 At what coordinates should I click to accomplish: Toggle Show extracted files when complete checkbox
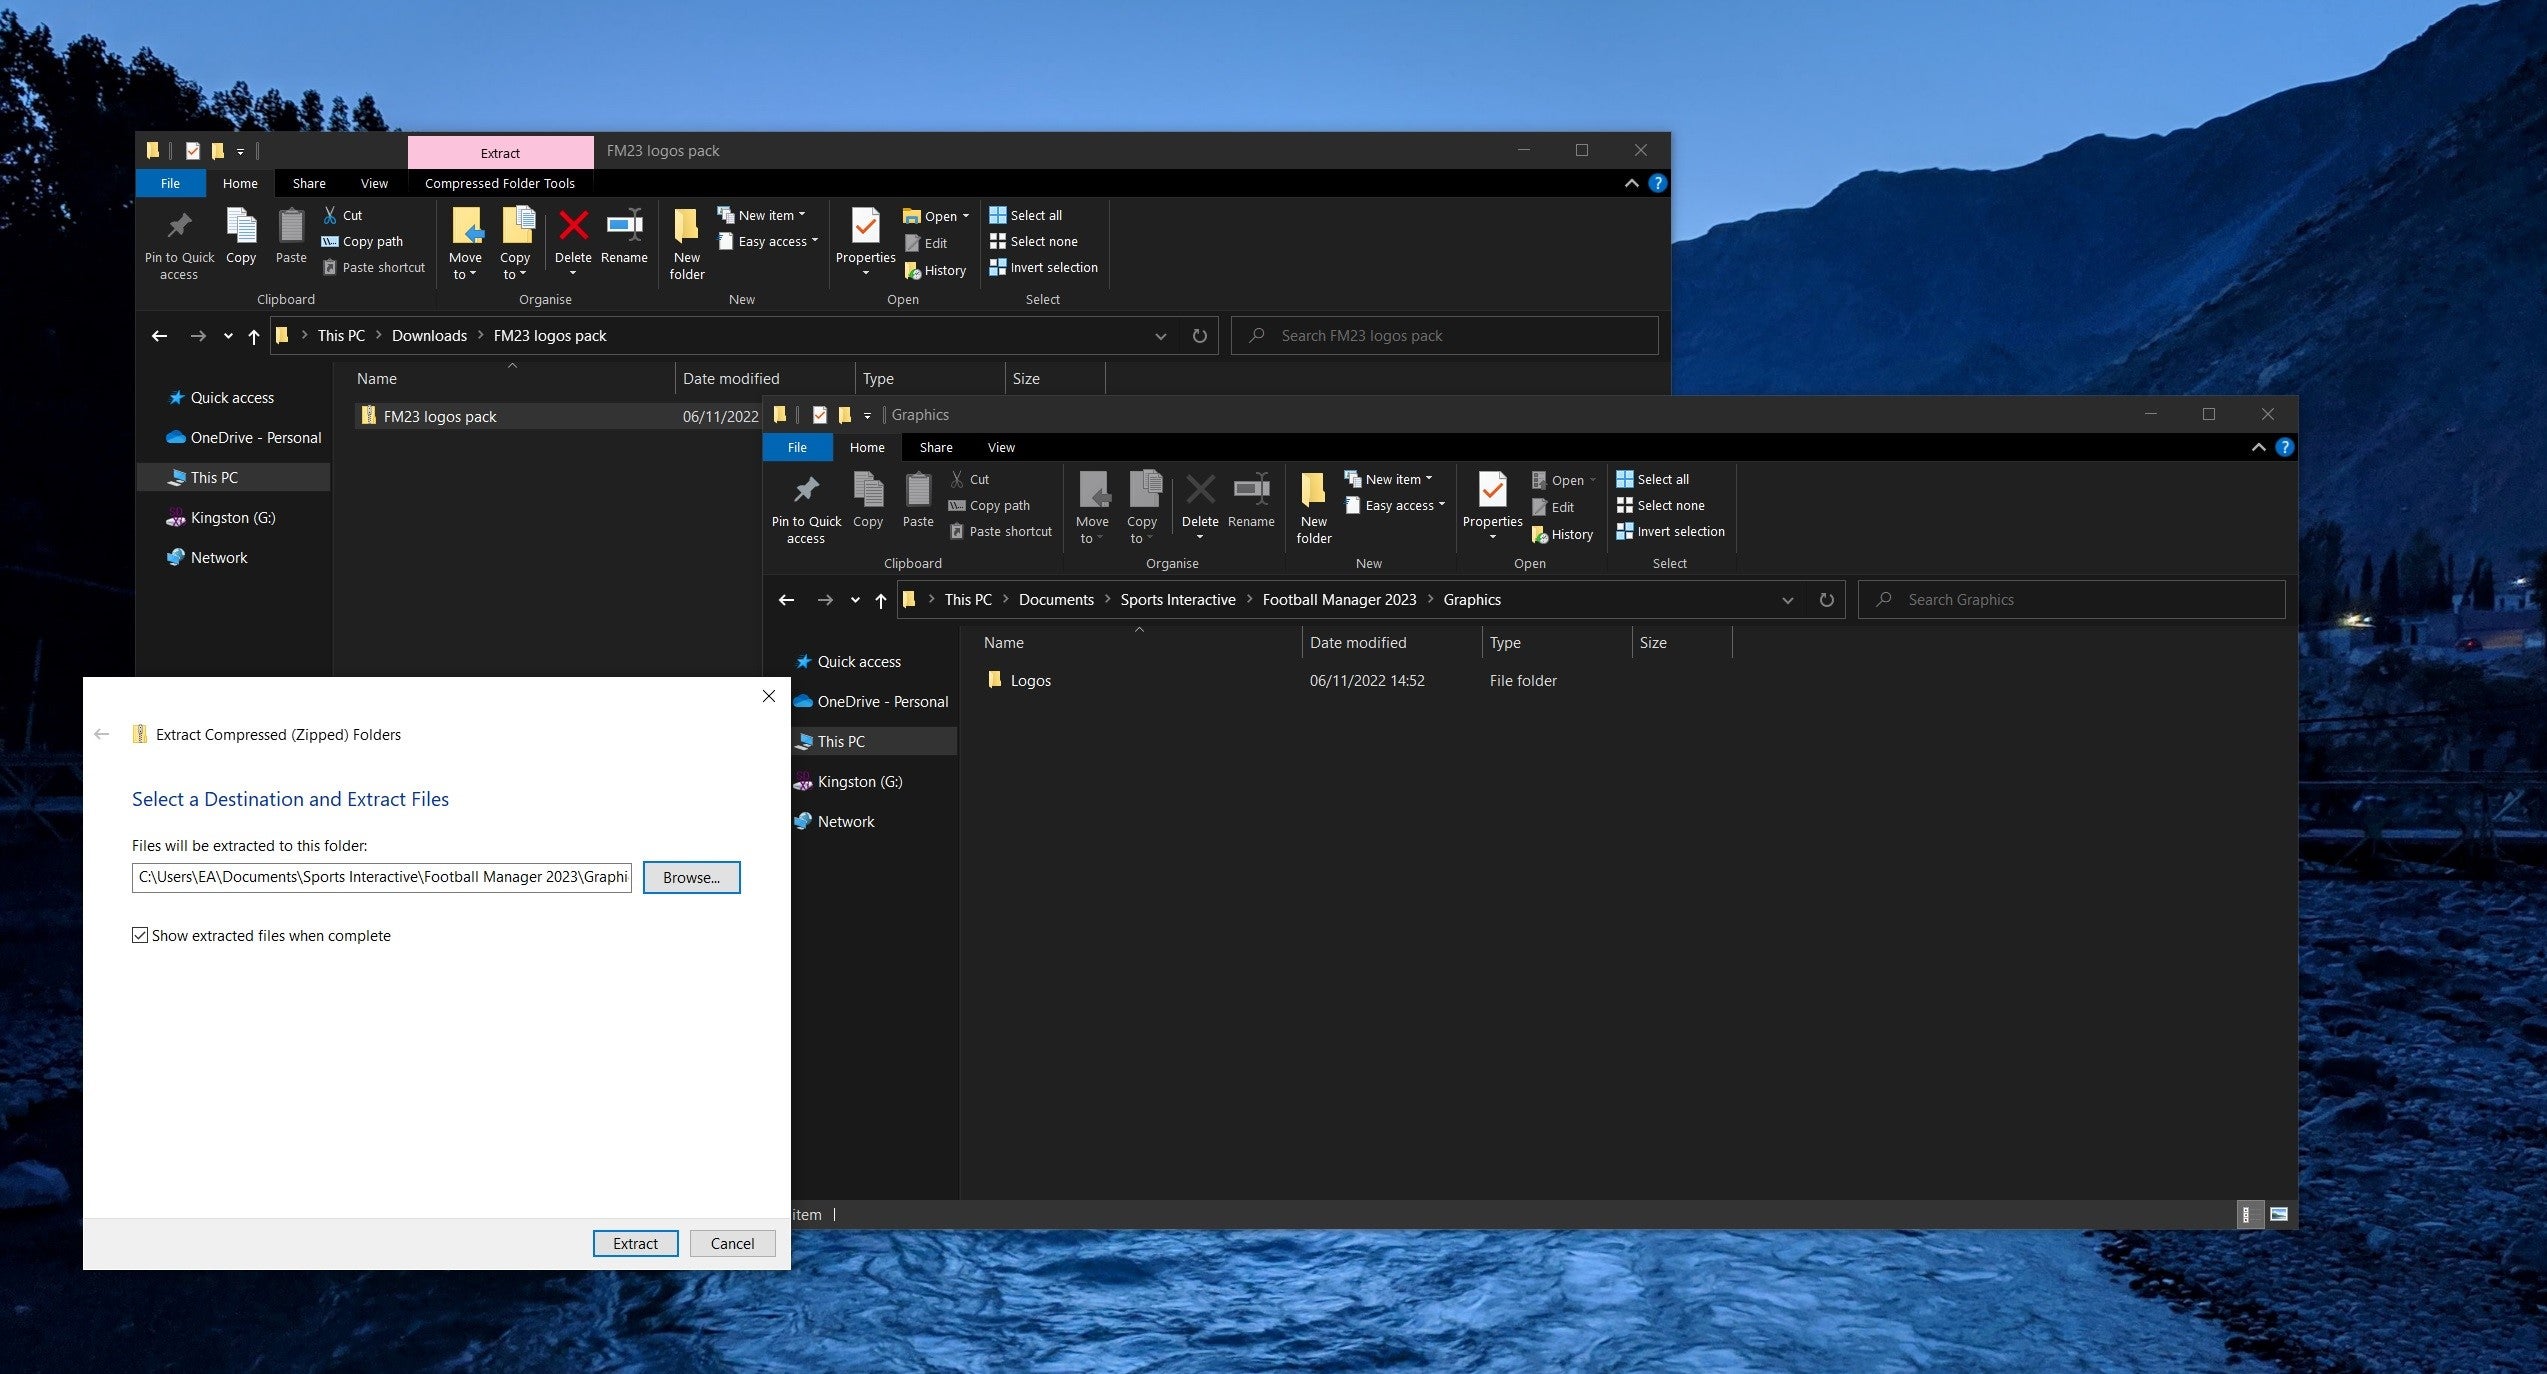pyautogui.click(x=140, y=935)
